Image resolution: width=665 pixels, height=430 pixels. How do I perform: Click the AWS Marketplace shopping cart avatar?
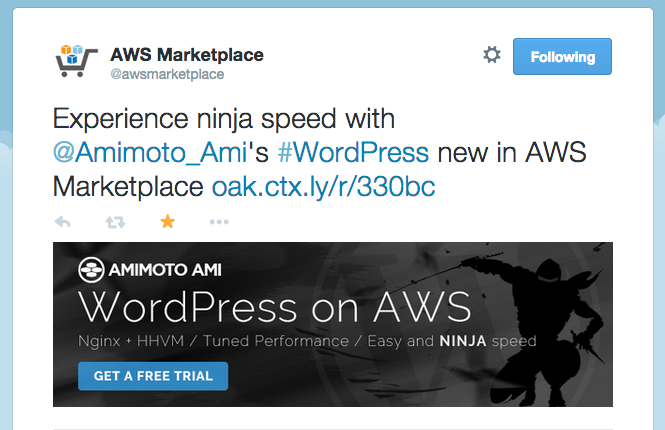pyautogui.click(x=76, y=61)
